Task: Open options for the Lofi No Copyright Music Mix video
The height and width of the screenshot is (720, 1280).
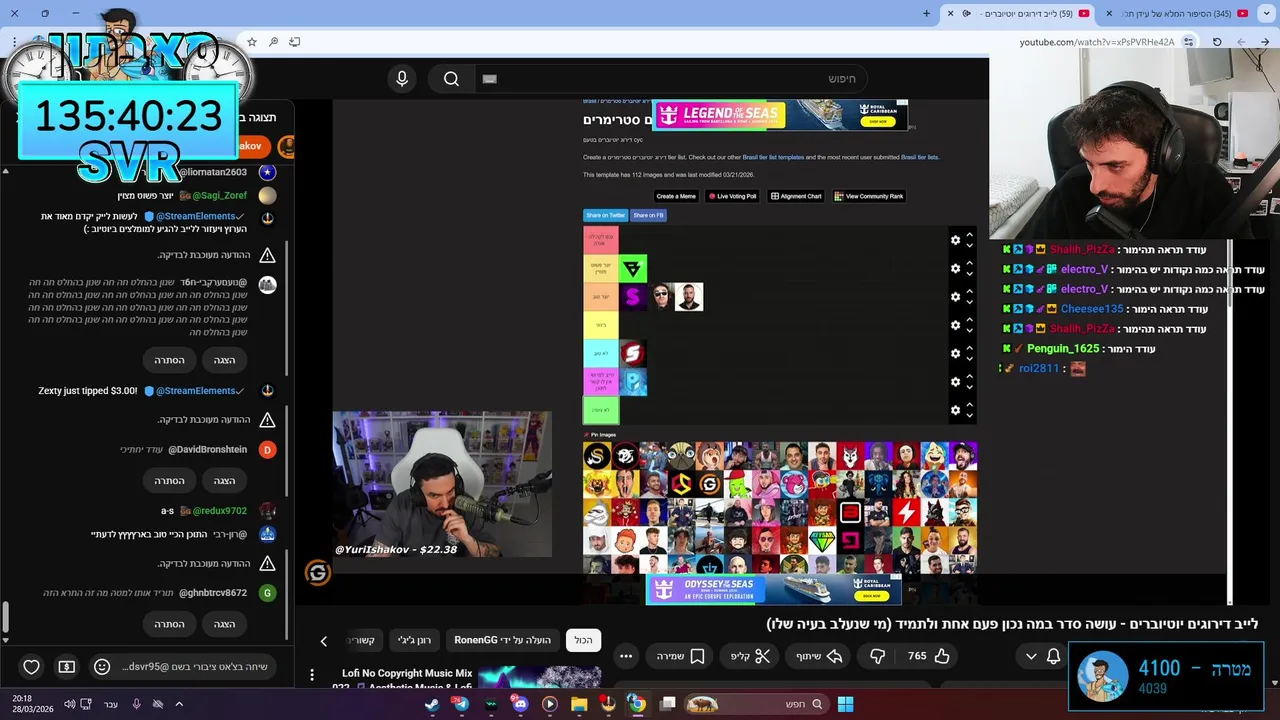Action: [x=312, y=675]
